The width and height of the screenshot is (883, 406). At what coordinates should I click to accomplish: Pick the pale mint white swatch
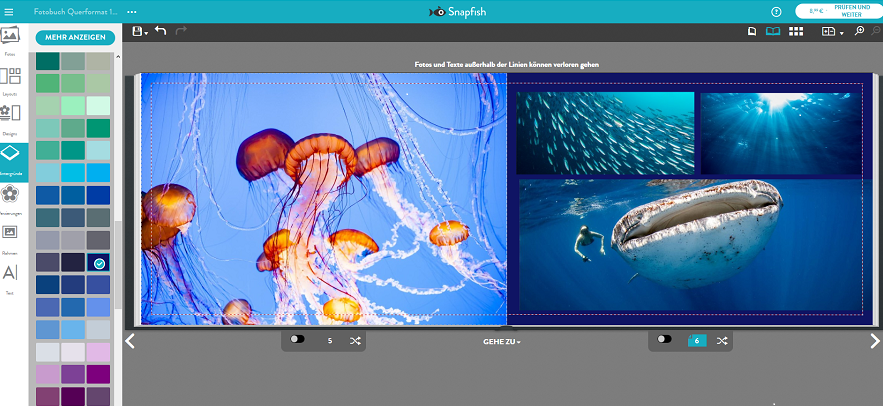(x=99, y=105)
